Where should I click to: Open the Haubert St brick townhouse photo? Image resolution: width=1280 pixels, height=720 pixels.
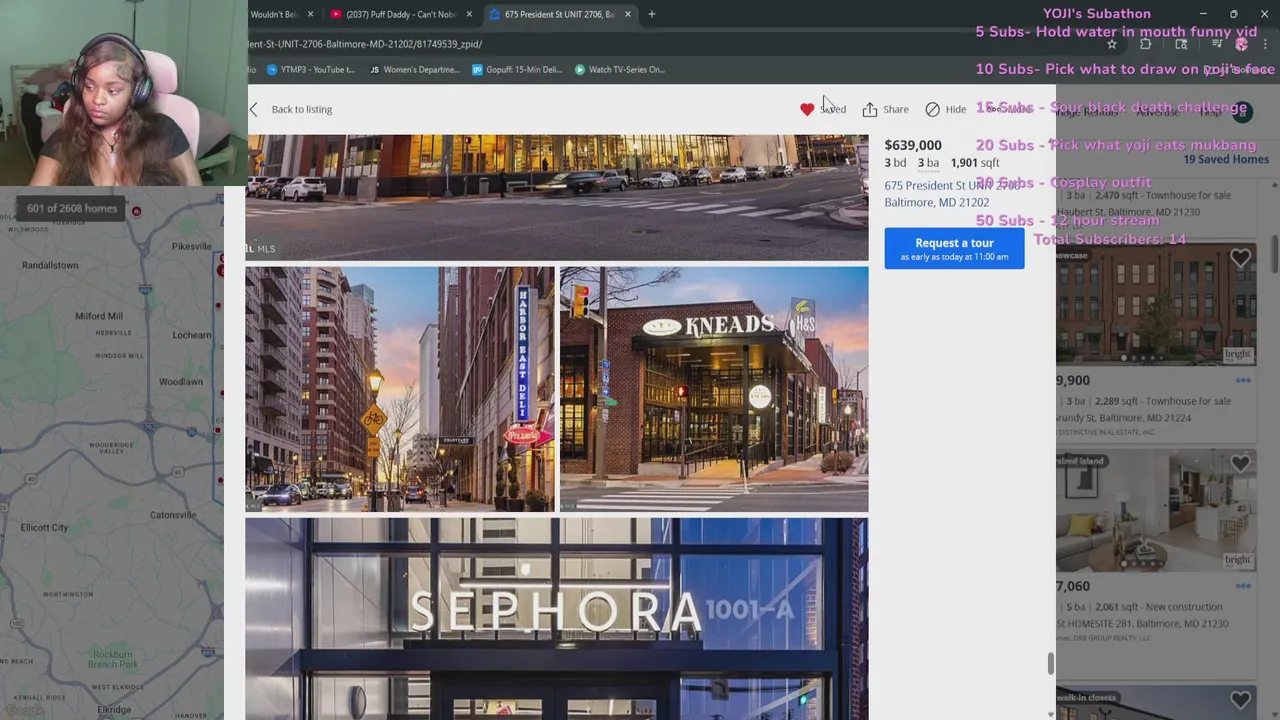(1156, 304)
